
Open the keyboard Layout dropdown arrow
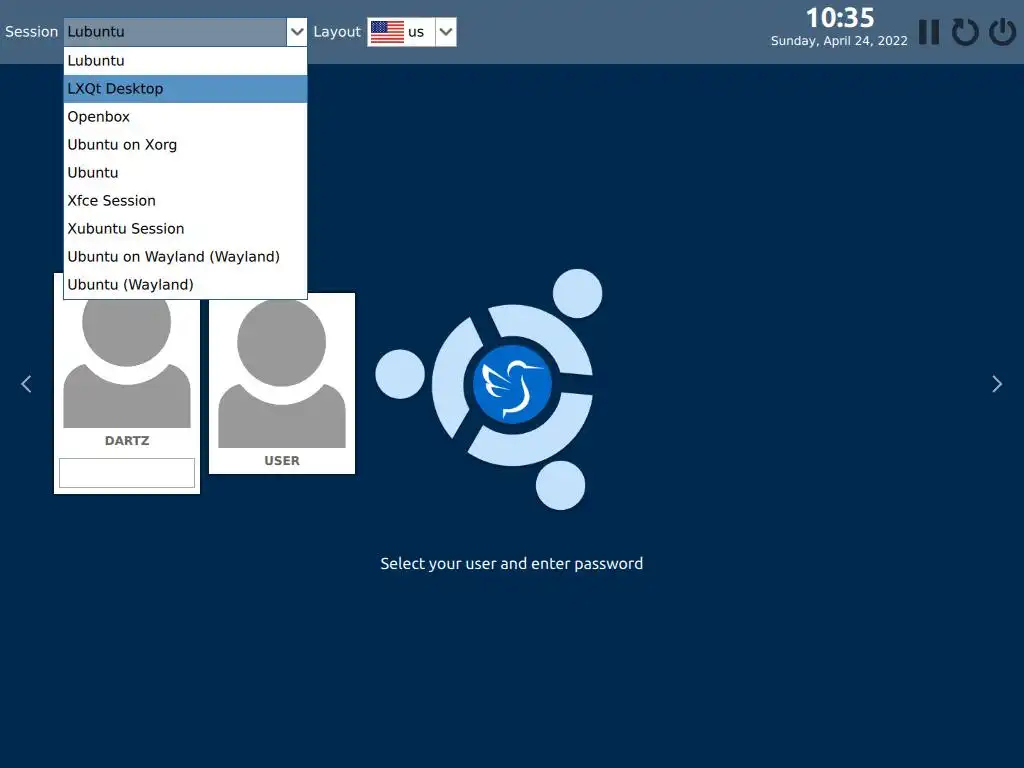446,32
